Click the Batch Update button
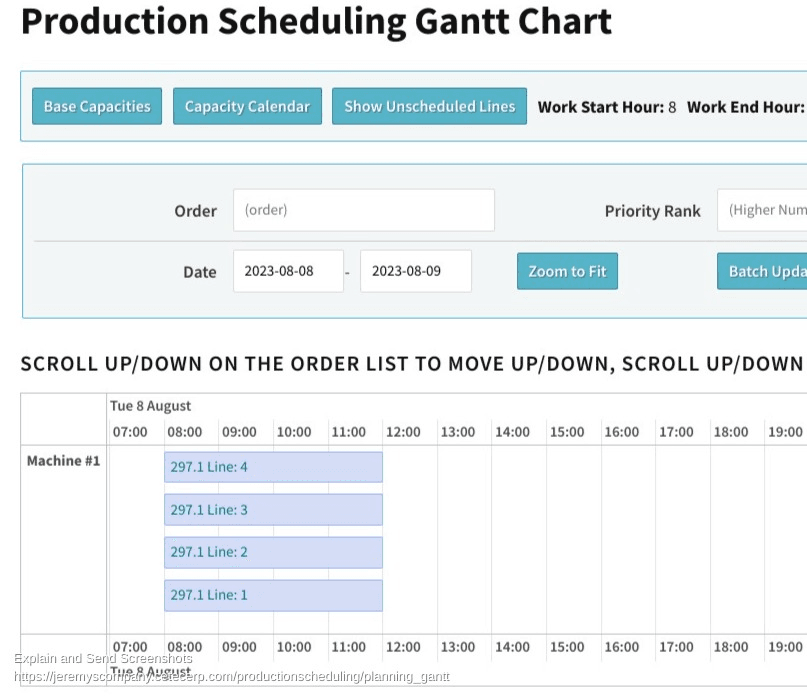This screenshot has width=807, height=698. (x=762, y=271)
